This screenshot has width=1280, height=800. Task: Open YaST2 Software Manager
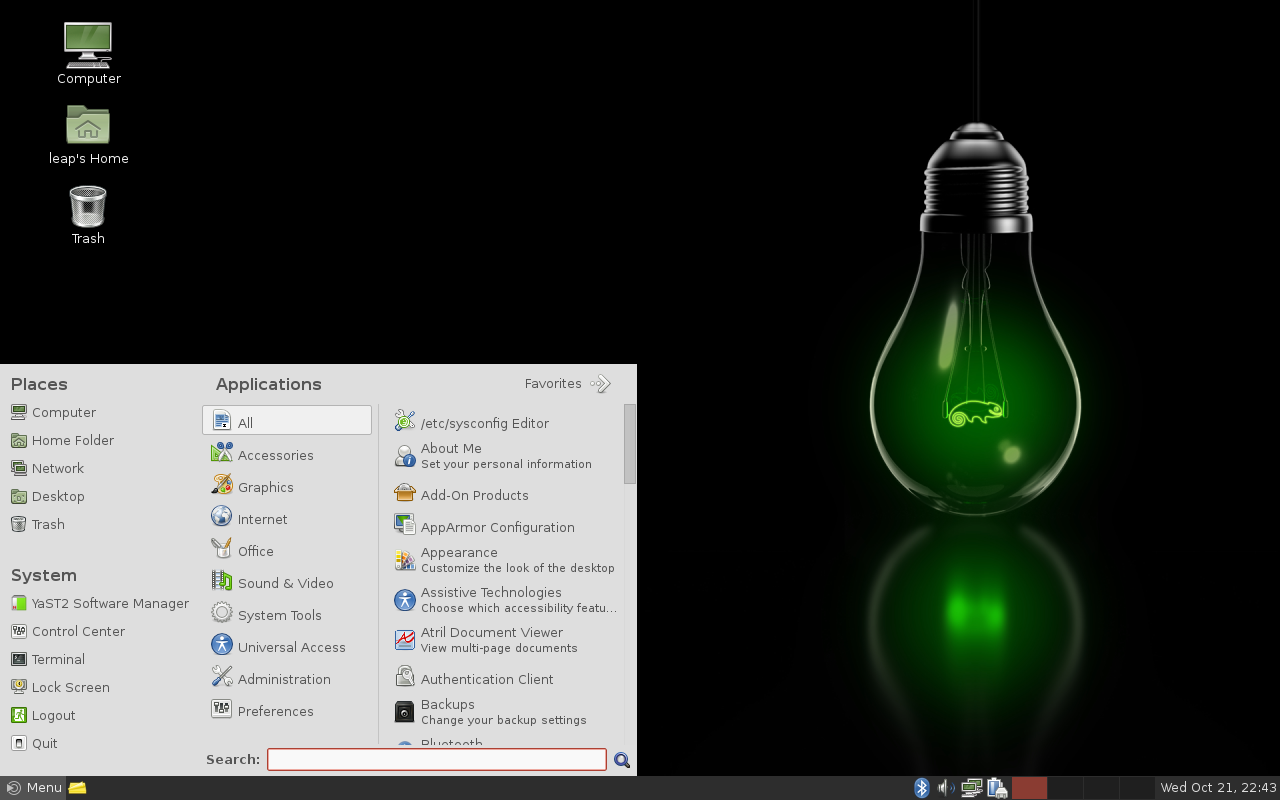coord(100,603)
